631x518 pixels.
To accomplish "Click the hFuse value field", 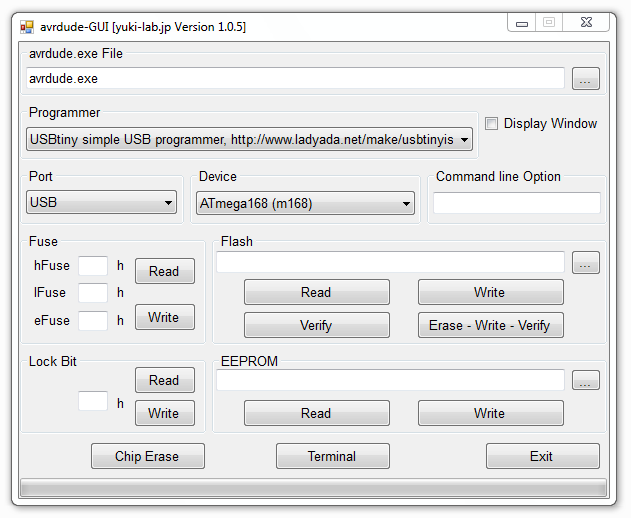I will (x=93, y=266).
